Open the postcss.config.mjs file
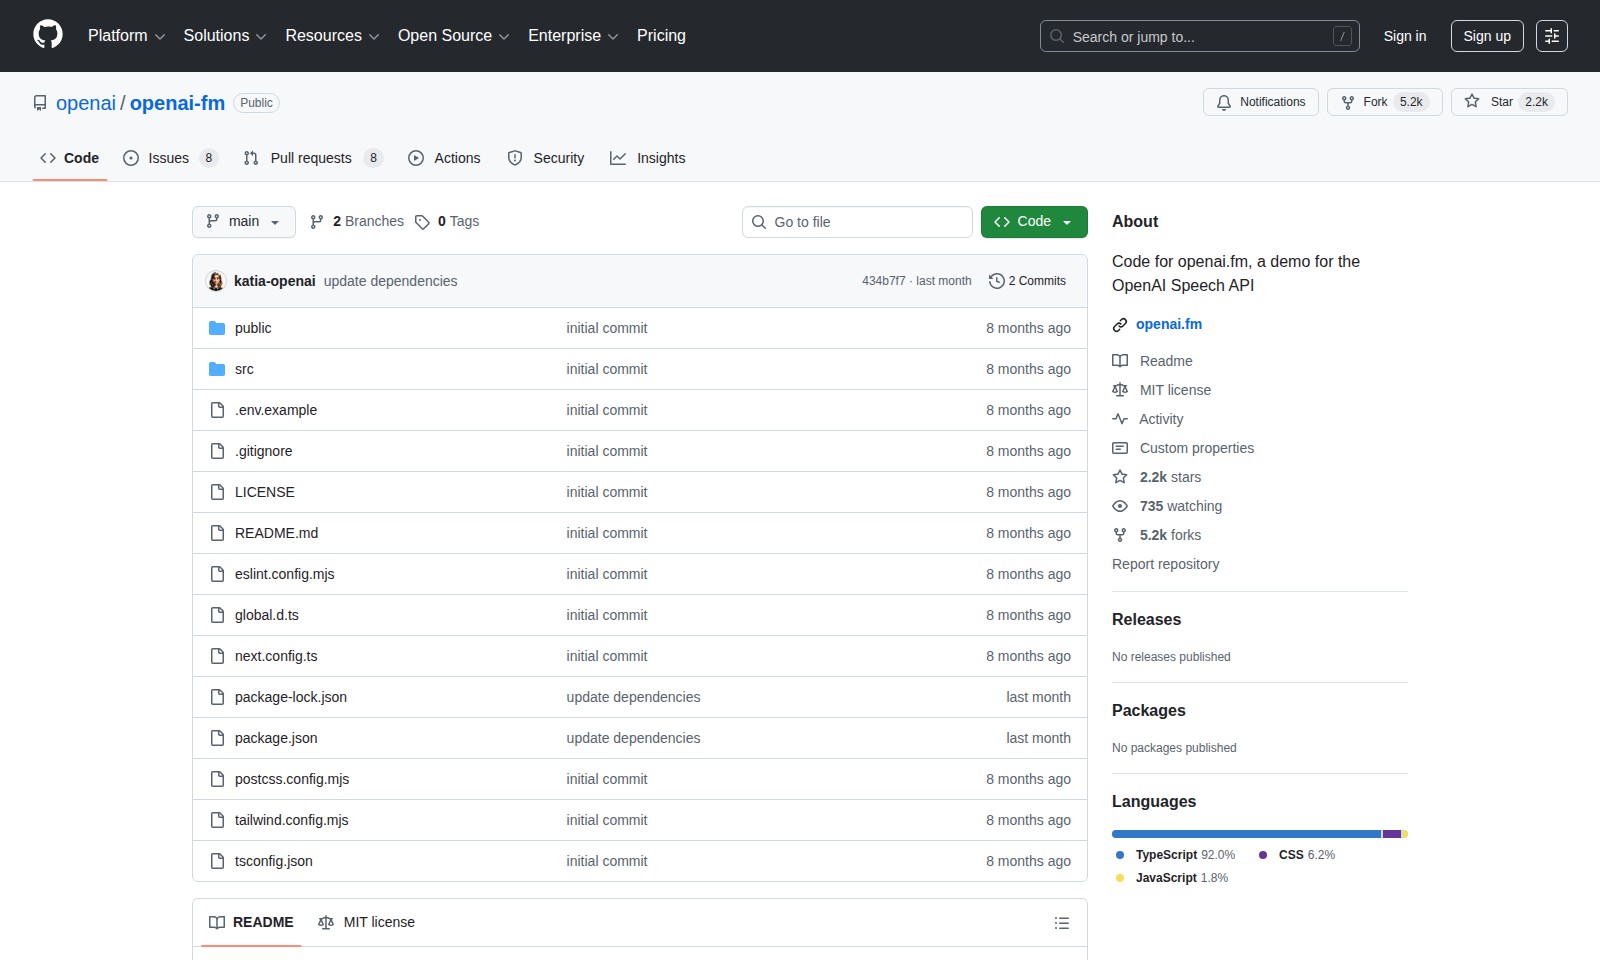 (x=292, y=779)
